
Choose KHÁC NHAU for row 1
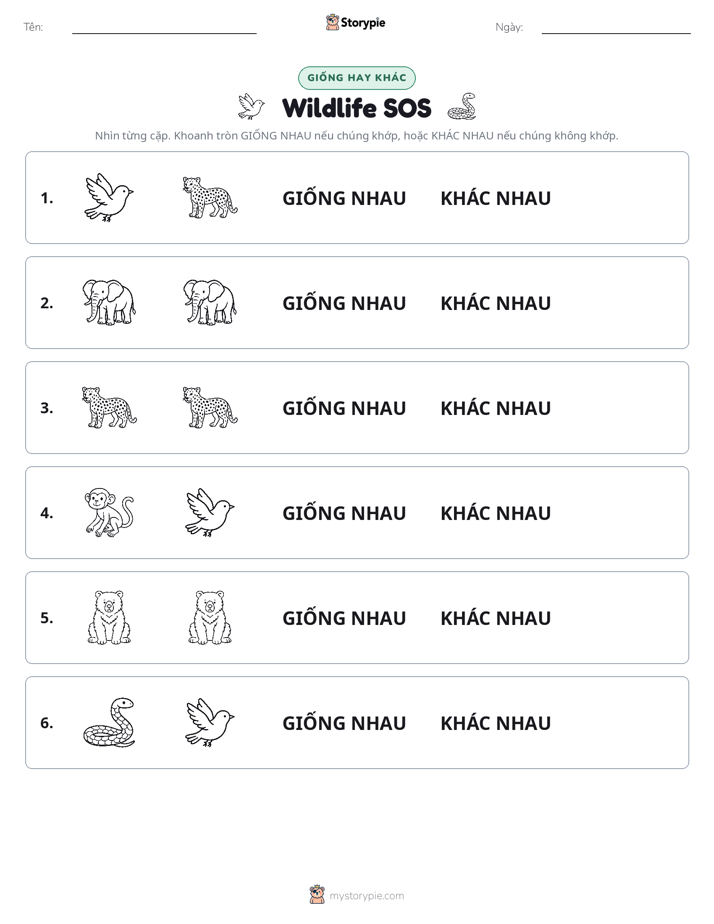click(495, 198)
